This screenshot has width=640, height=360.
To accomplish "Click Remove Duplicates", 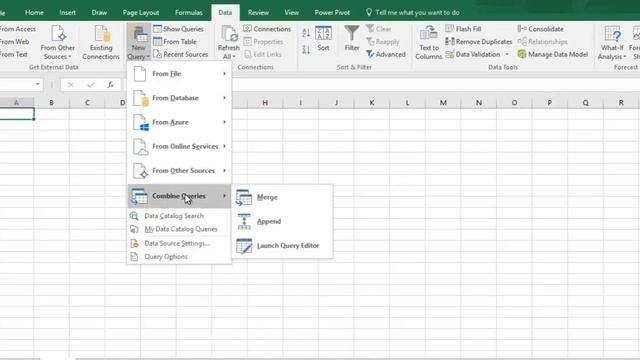I will pos(479,42).
